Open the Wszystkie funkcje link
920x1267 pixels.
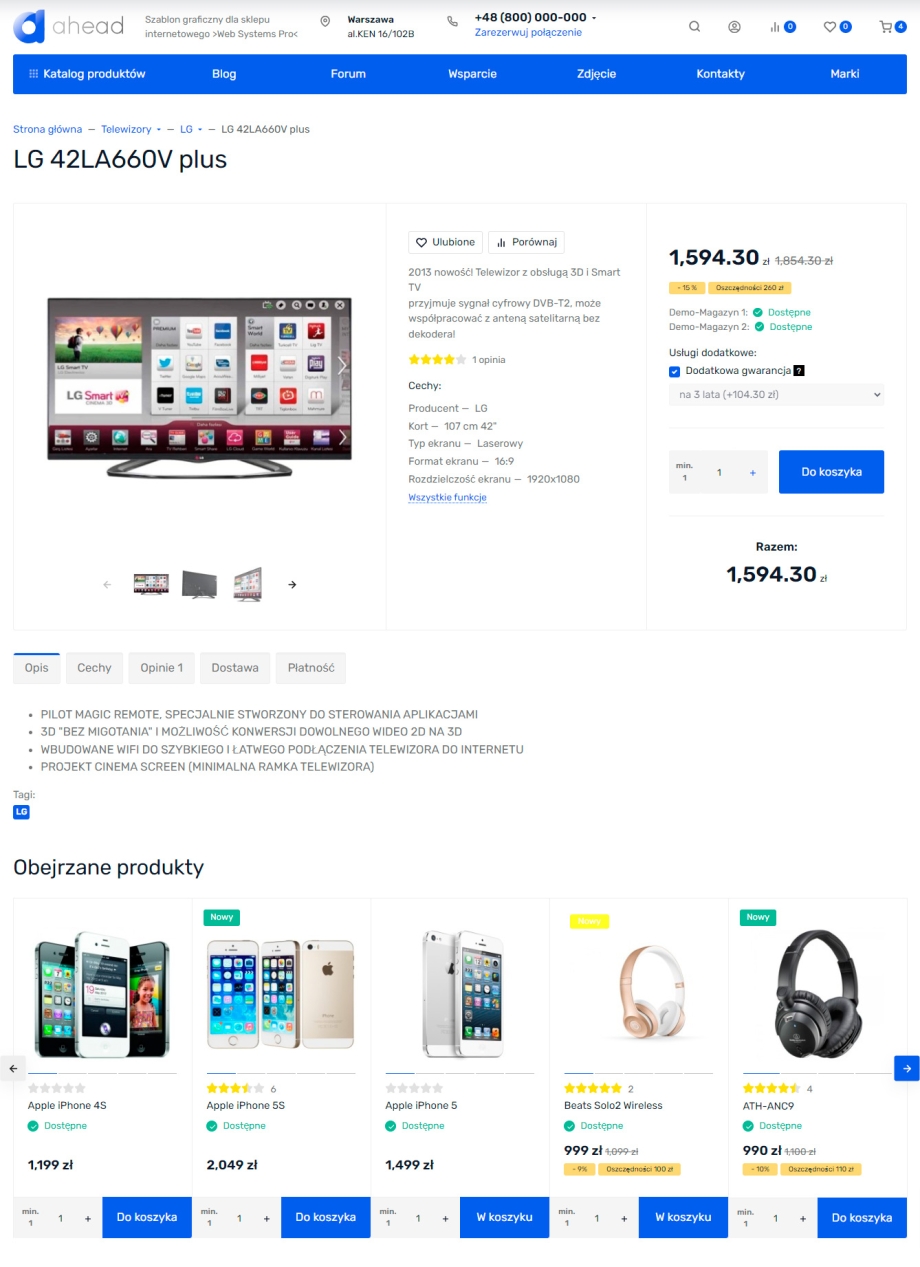(447, 497)
